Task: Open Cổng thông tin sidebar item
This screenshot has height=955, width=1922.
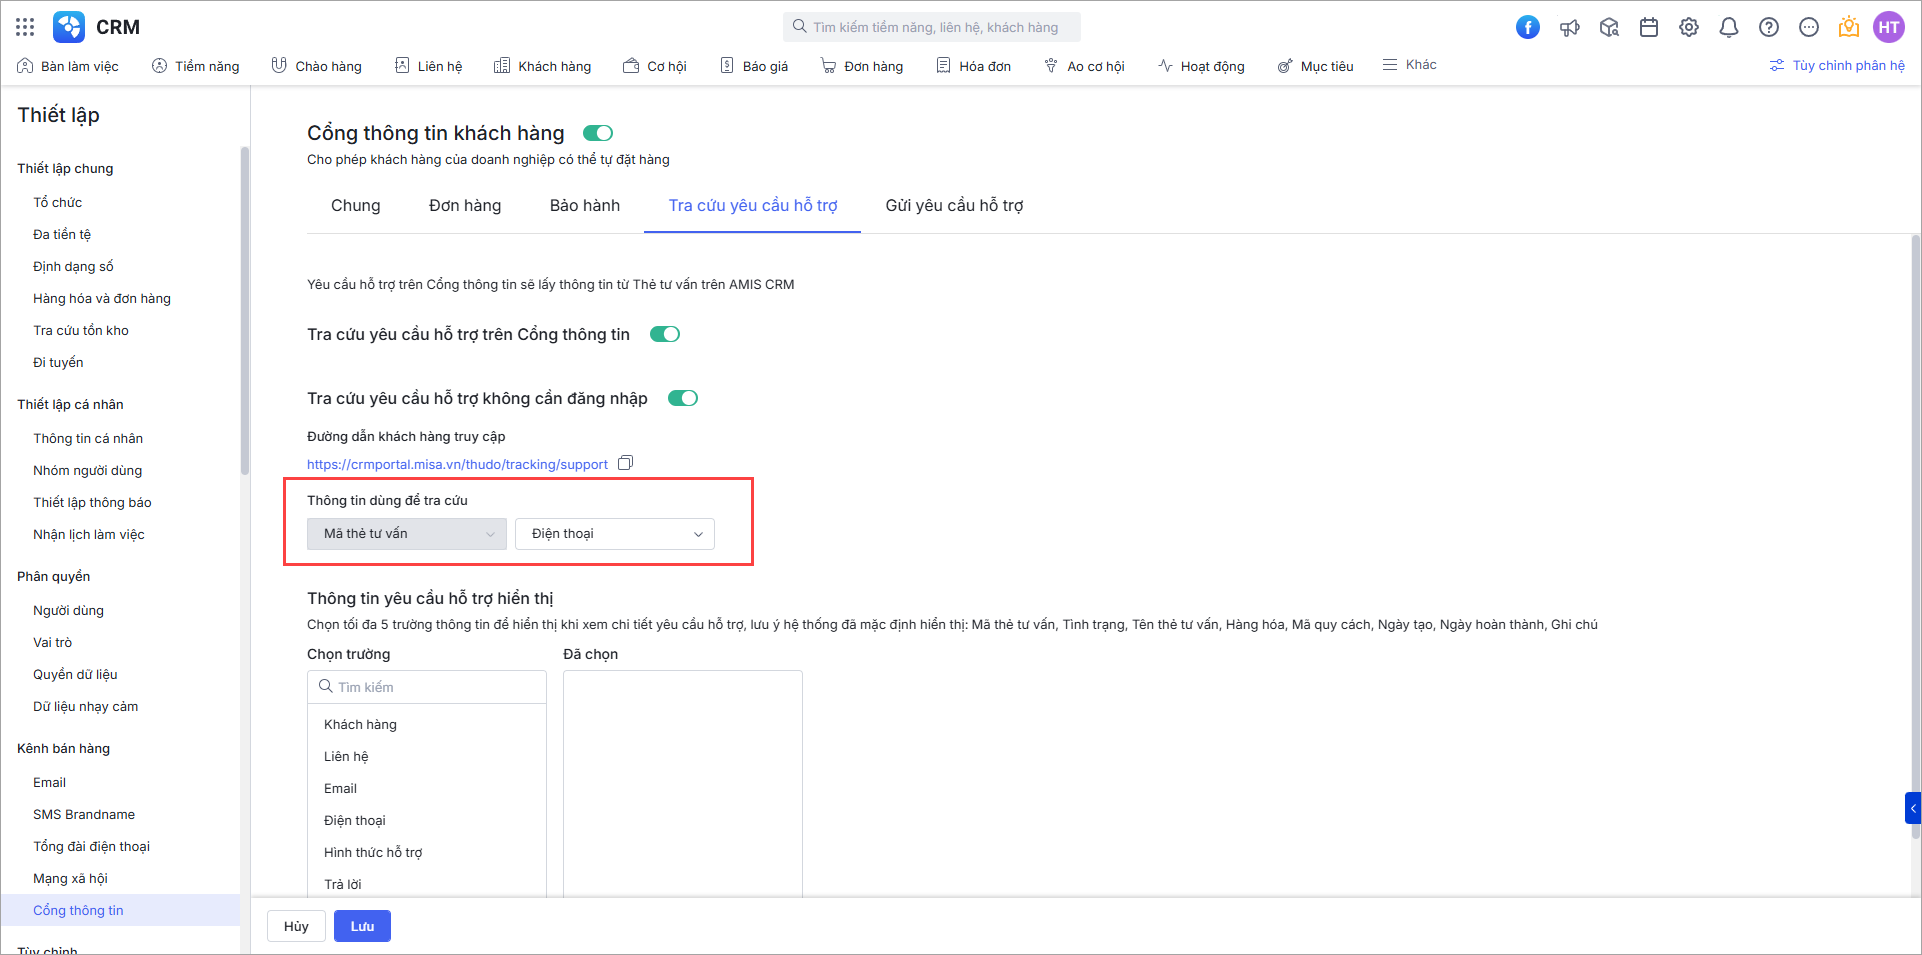Action: (120, 910)
